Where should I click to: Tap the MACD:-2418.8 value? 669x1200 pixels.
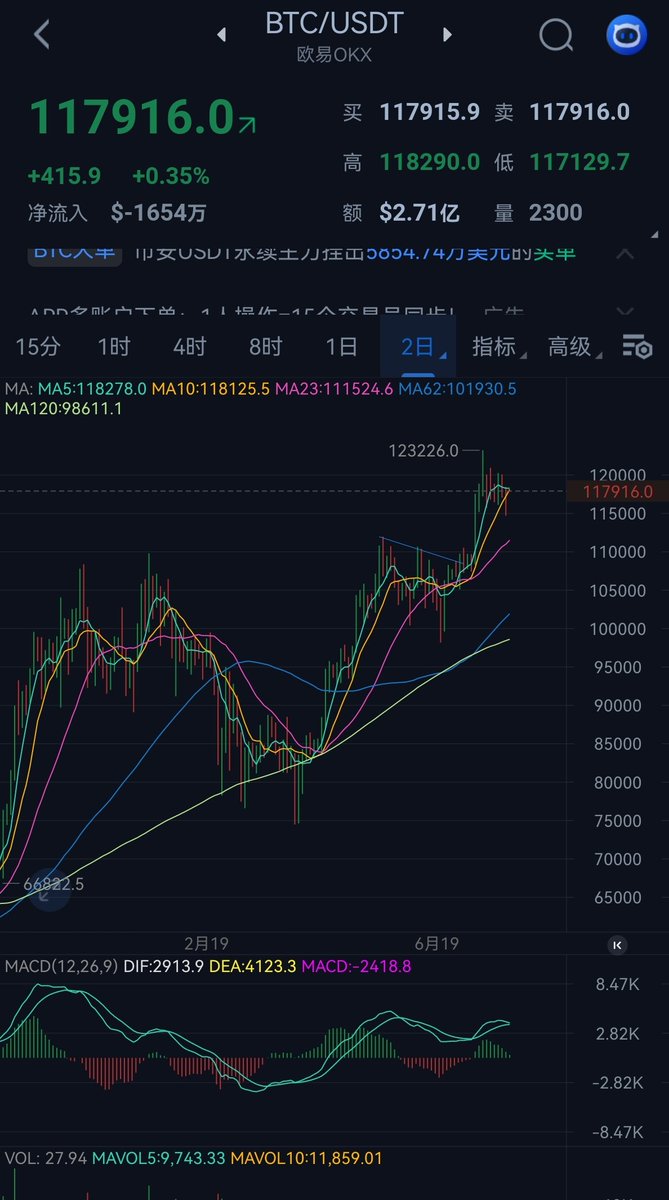click(355, 967)
